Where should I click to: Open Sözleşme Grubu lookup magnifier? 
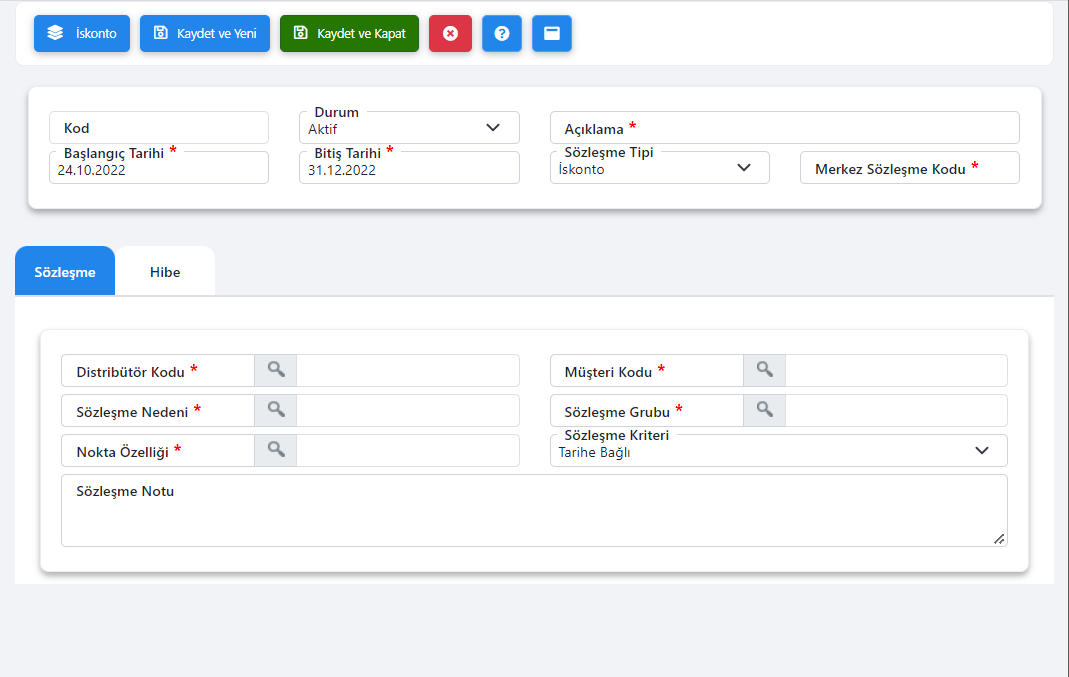[765, 410]
